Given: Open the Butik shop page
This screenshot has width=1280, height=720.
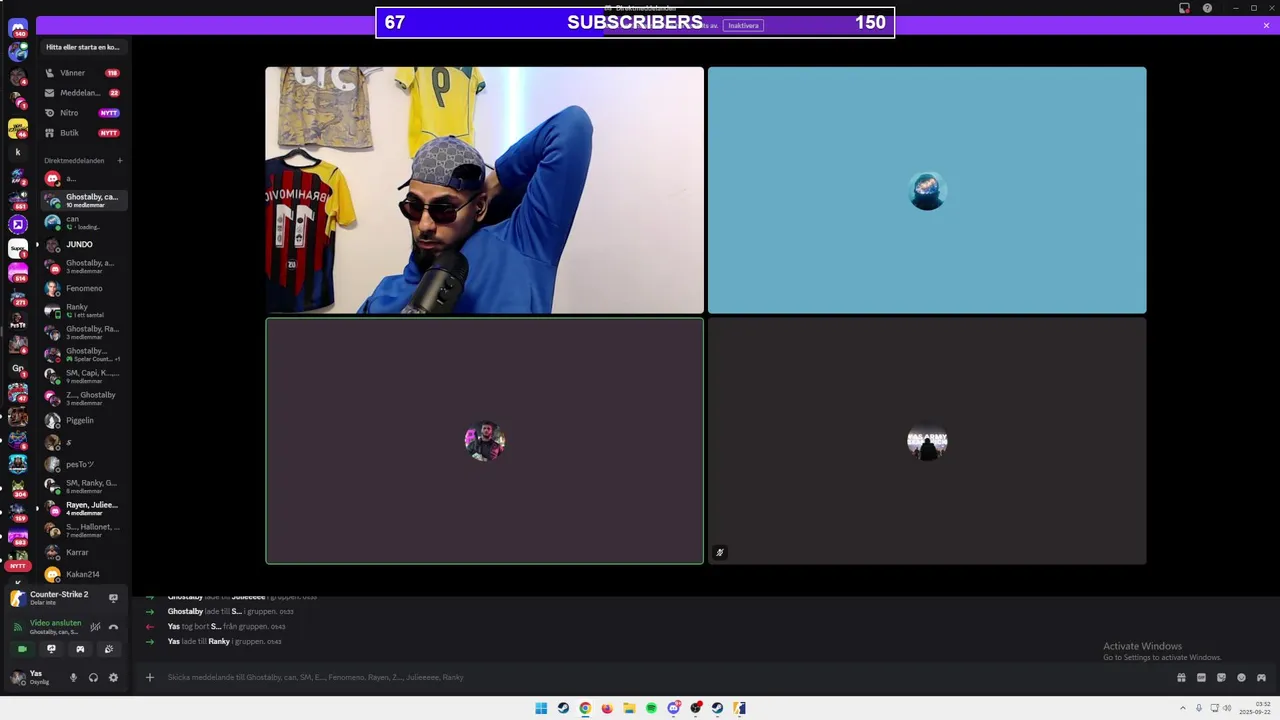Looking at the screenshot, I should pos(83,133).
